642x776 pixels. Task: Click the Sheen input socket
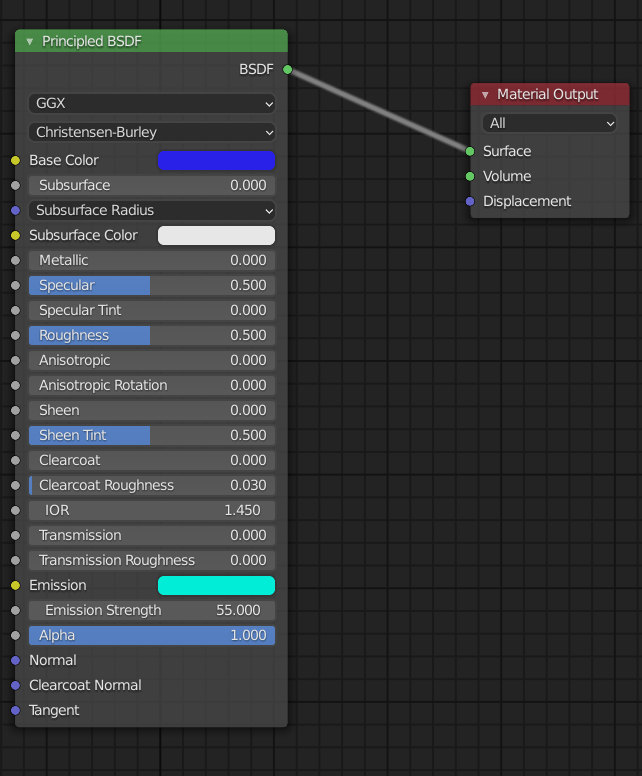pos(15,410)
